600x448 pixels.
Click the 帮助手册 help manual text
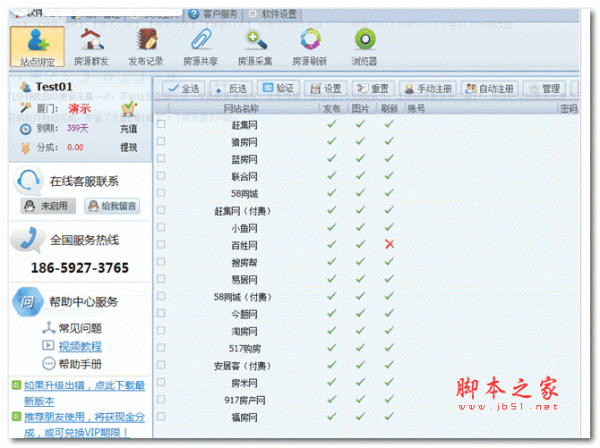click(80, 364)
